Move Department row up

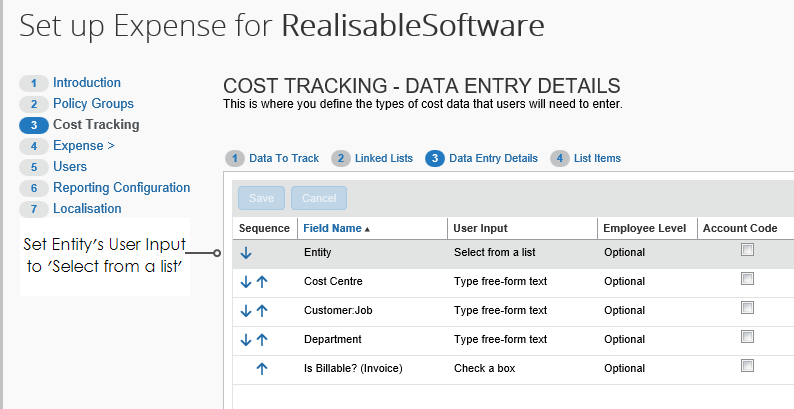tap(262, 340)
